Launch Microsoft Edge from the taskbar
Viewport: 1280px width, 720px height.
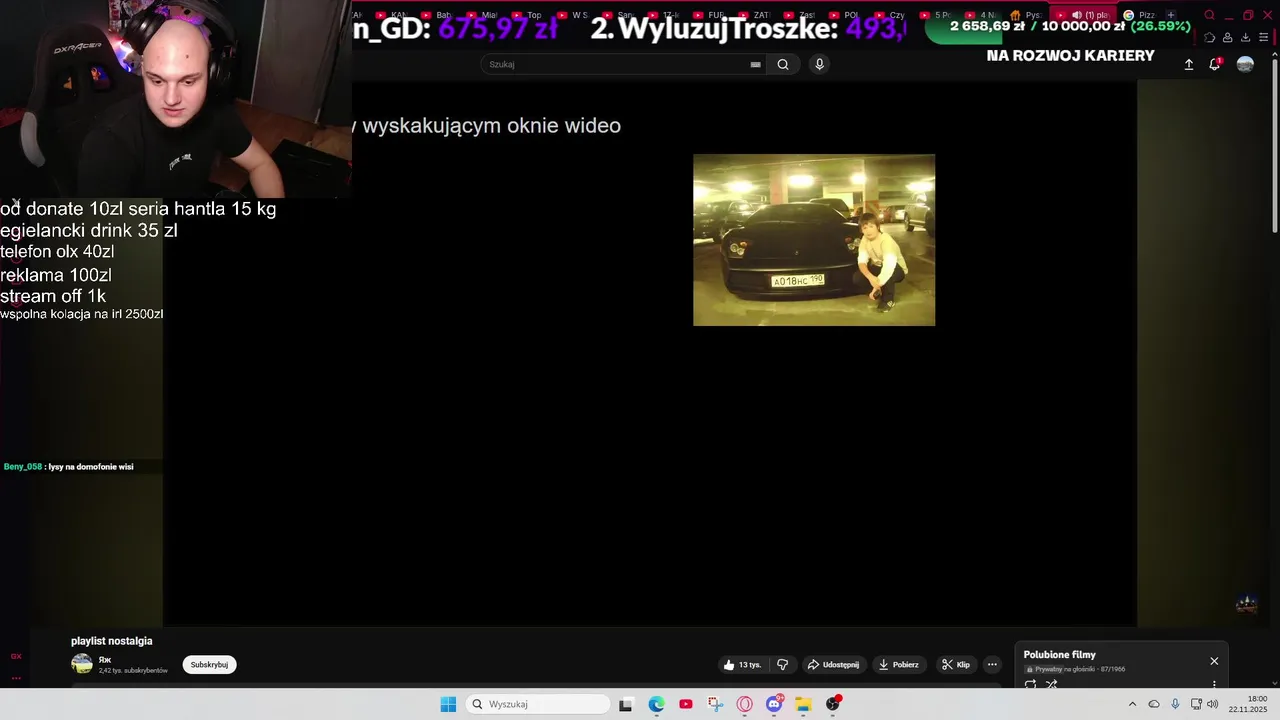tap(656, 704)
